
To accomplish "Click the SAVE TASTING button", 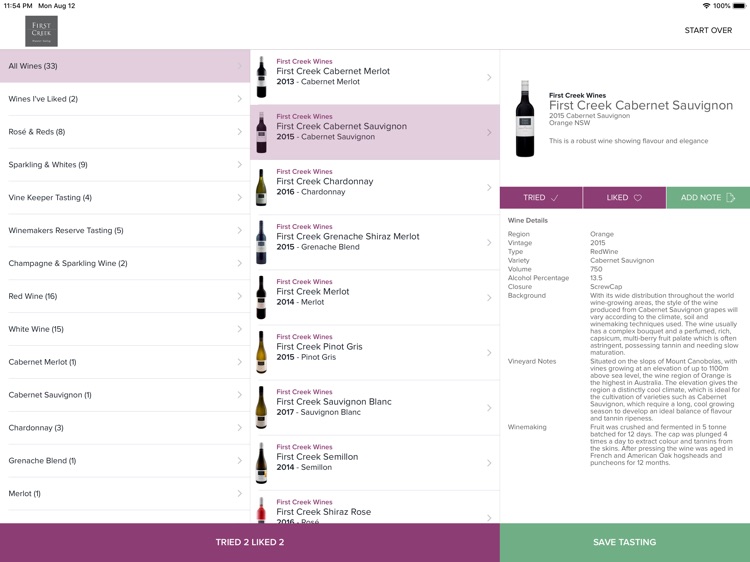I will pyautogui.click(x=625, y=542).
